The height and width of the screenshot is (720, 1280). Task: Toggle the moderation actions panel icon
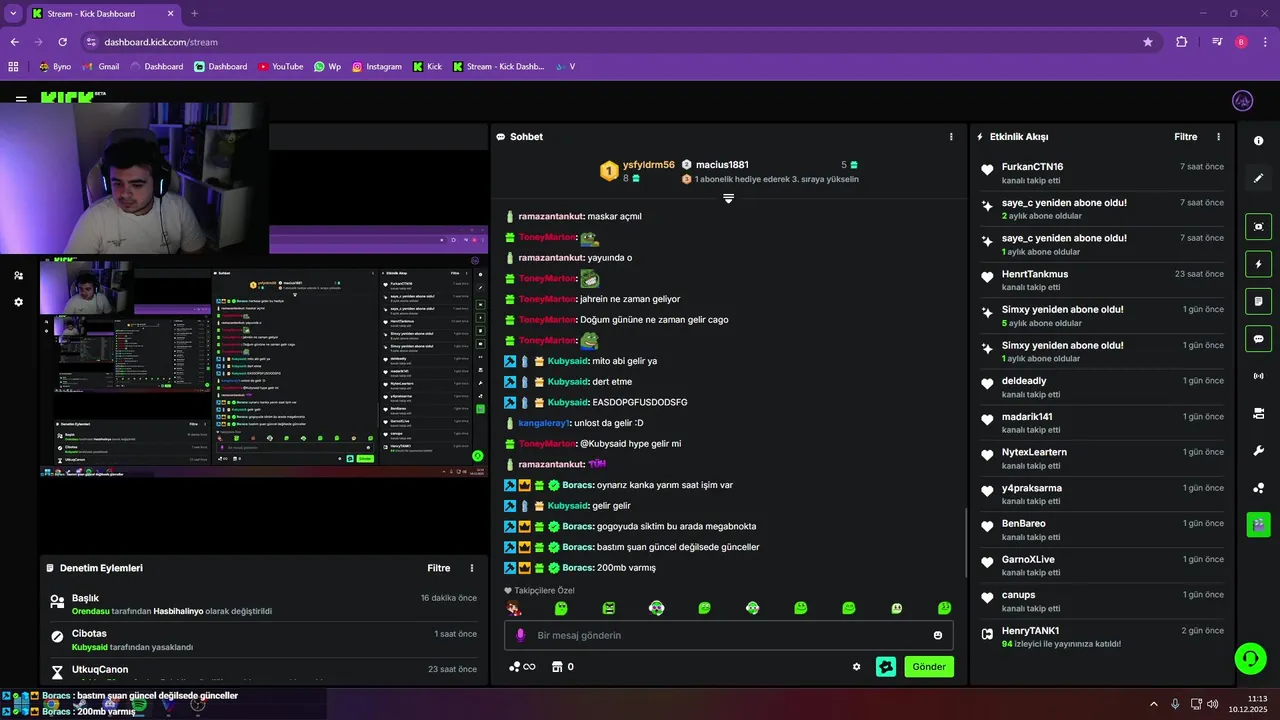(1258, 301)
